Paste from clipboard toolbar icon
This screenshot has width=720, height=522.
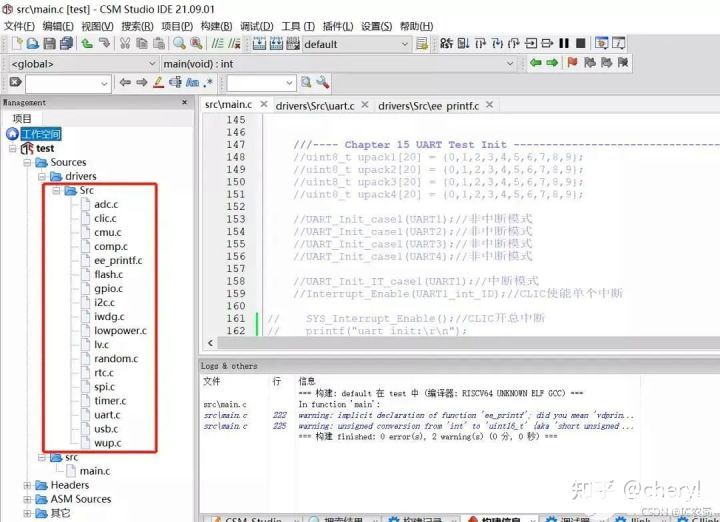pyautogui.click(x=159, y=44)
